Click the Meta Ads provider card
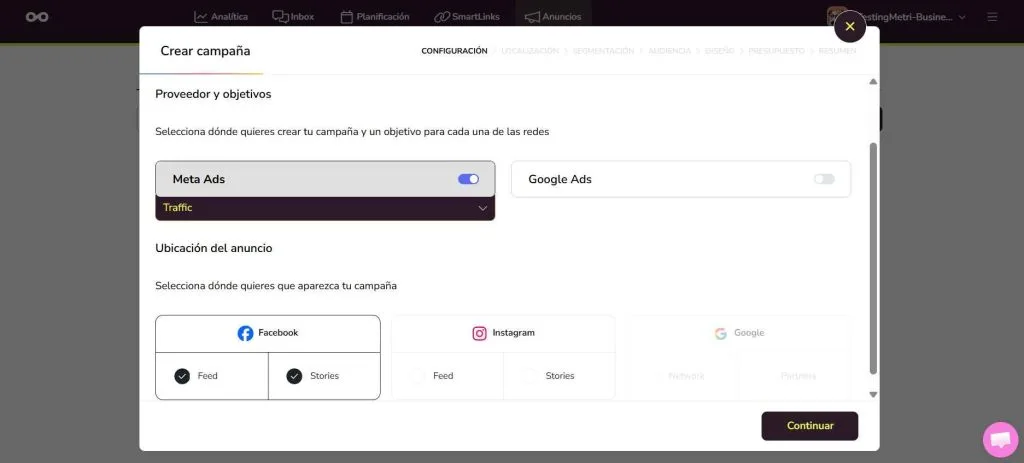The height and width of the screenshot is (463, 1024). pyautogui.click(x=325, y=179)
